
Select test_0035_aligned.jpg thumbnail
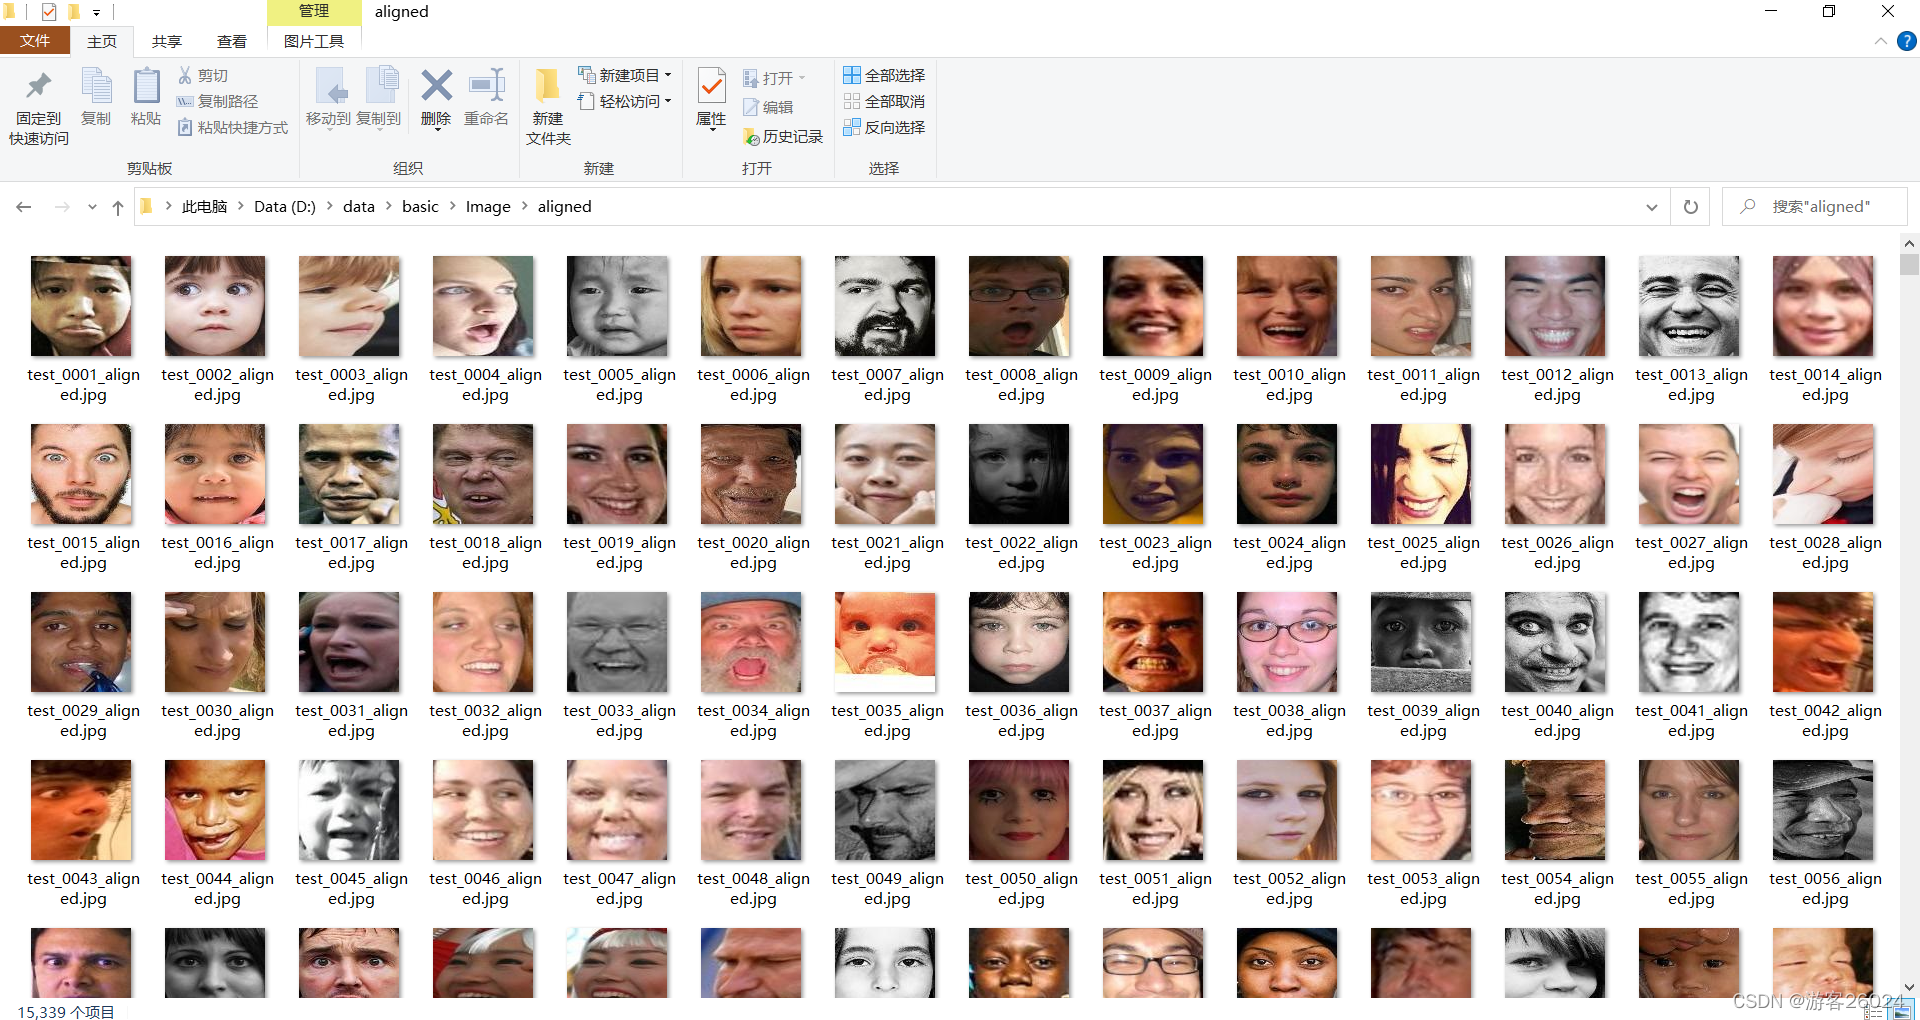tap(885, 642)
